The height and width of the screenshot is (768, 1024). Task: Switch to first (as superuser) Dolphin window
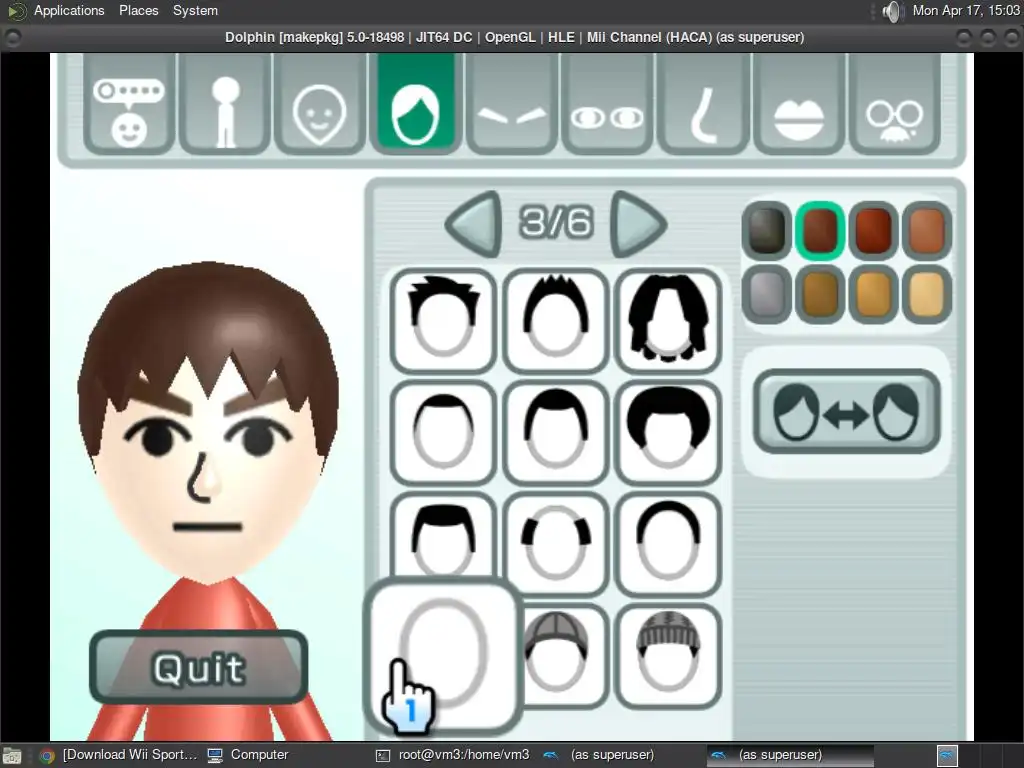click(599, 755)
